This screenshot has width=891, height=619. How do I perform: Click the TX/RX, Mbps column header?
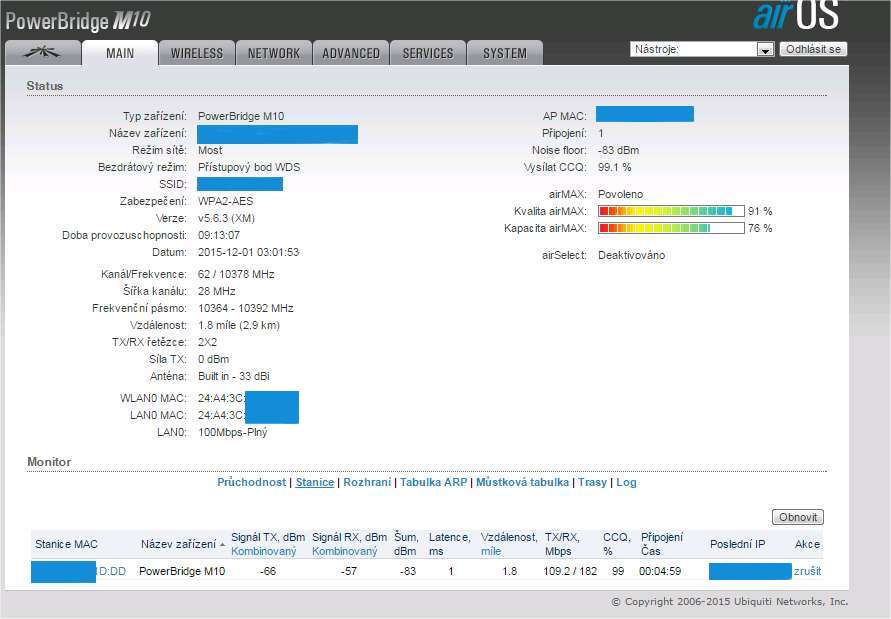(x=562, y=544)
